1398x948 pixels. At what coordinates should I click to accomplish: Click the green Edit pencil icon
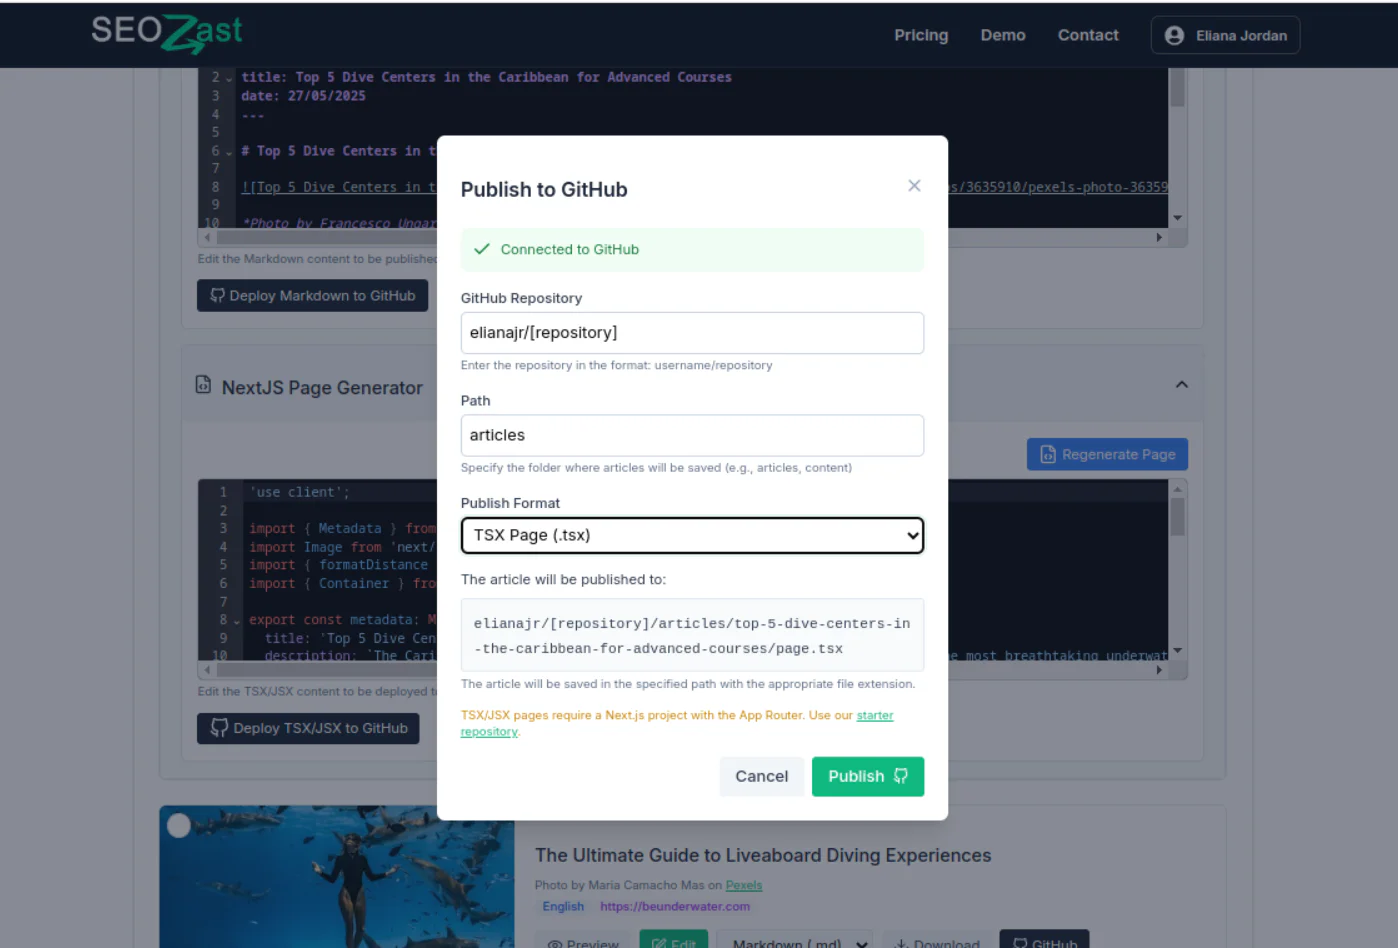click(661, 942)
